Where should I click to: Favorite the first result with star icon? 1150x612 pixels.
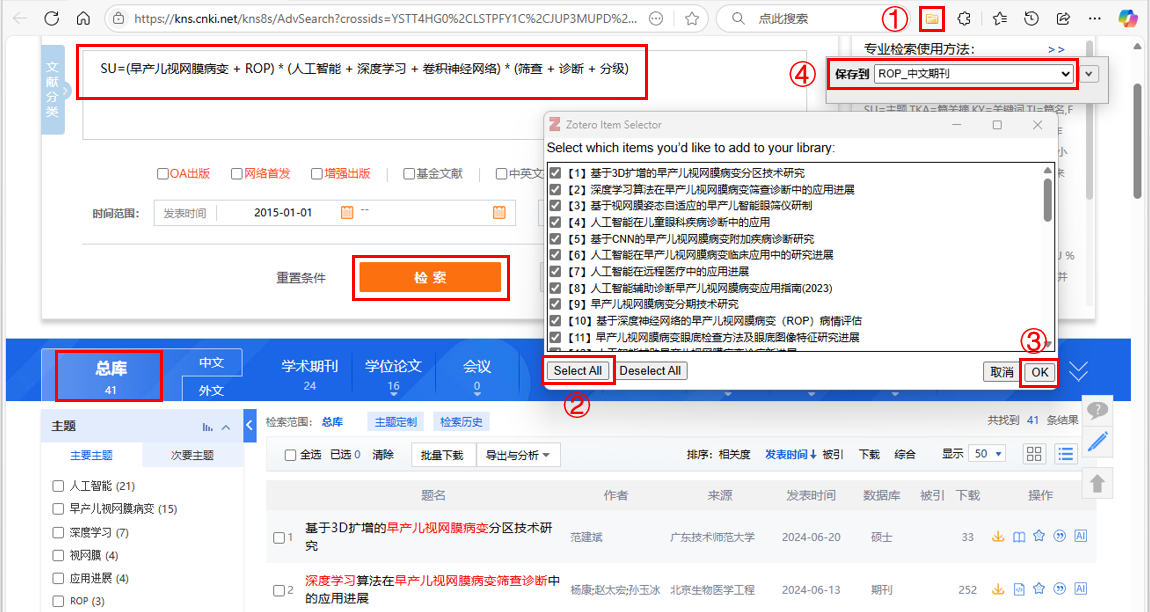[x=1039, y=536]
